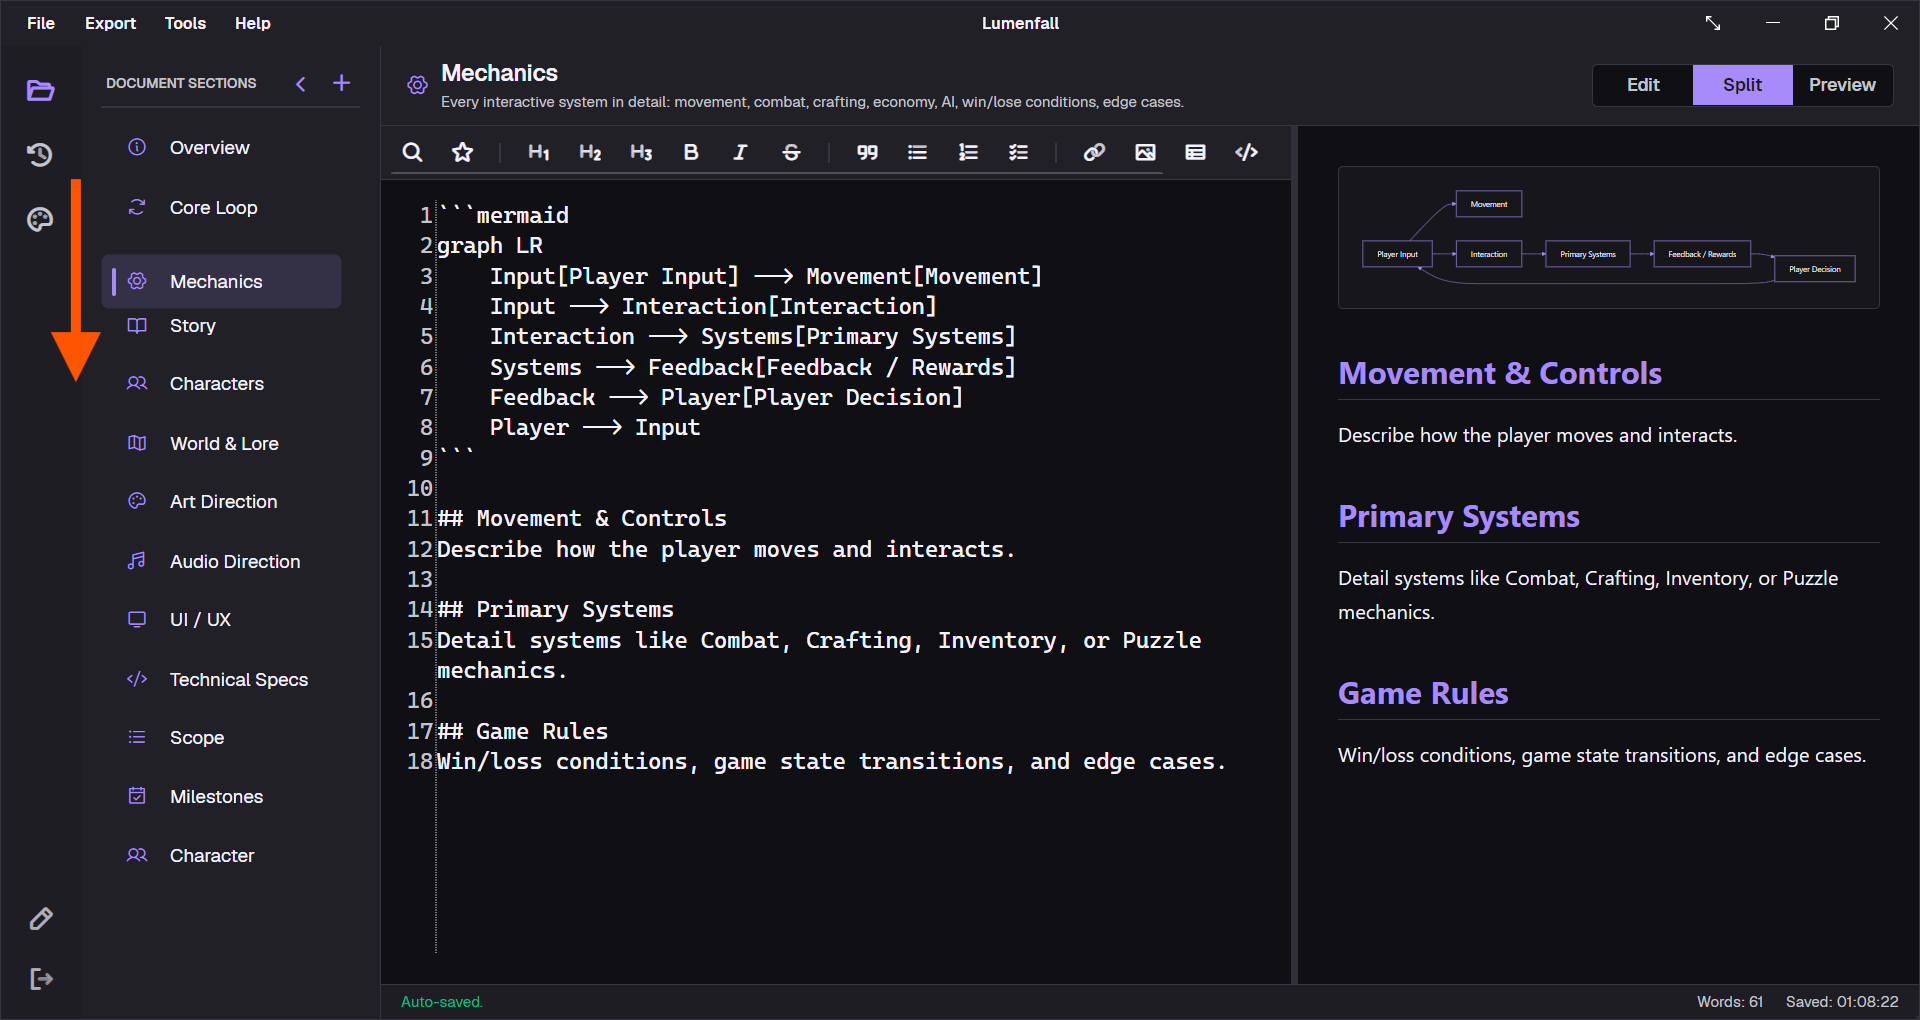Toggle italic formatting

[740, 152]
